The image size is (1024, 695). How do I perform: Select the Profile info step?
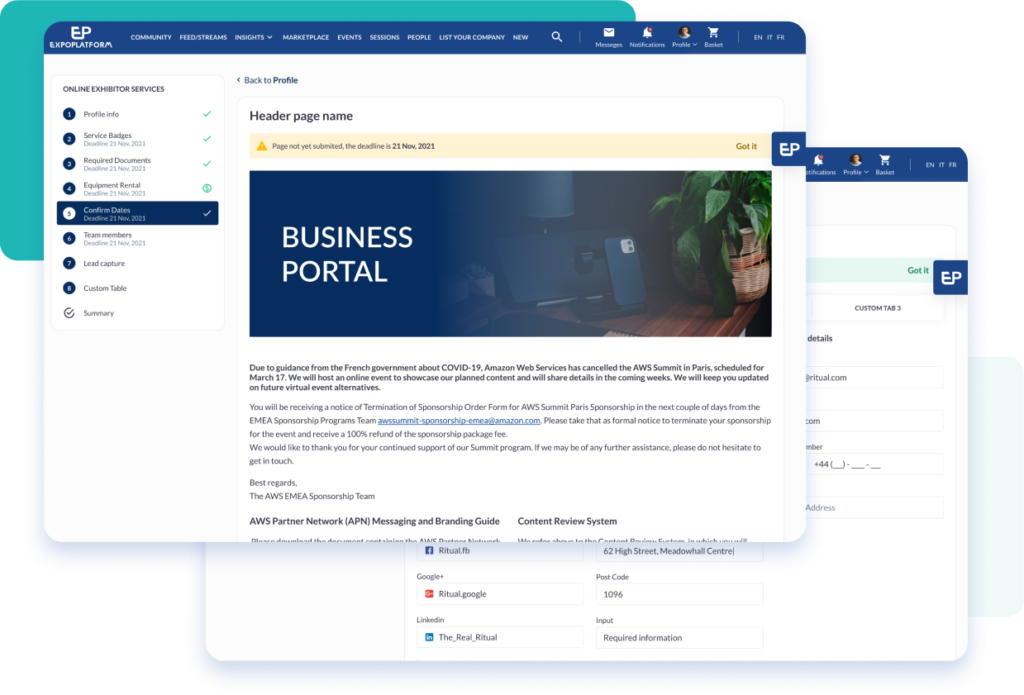pyautogui.click(x=137, y=114)
